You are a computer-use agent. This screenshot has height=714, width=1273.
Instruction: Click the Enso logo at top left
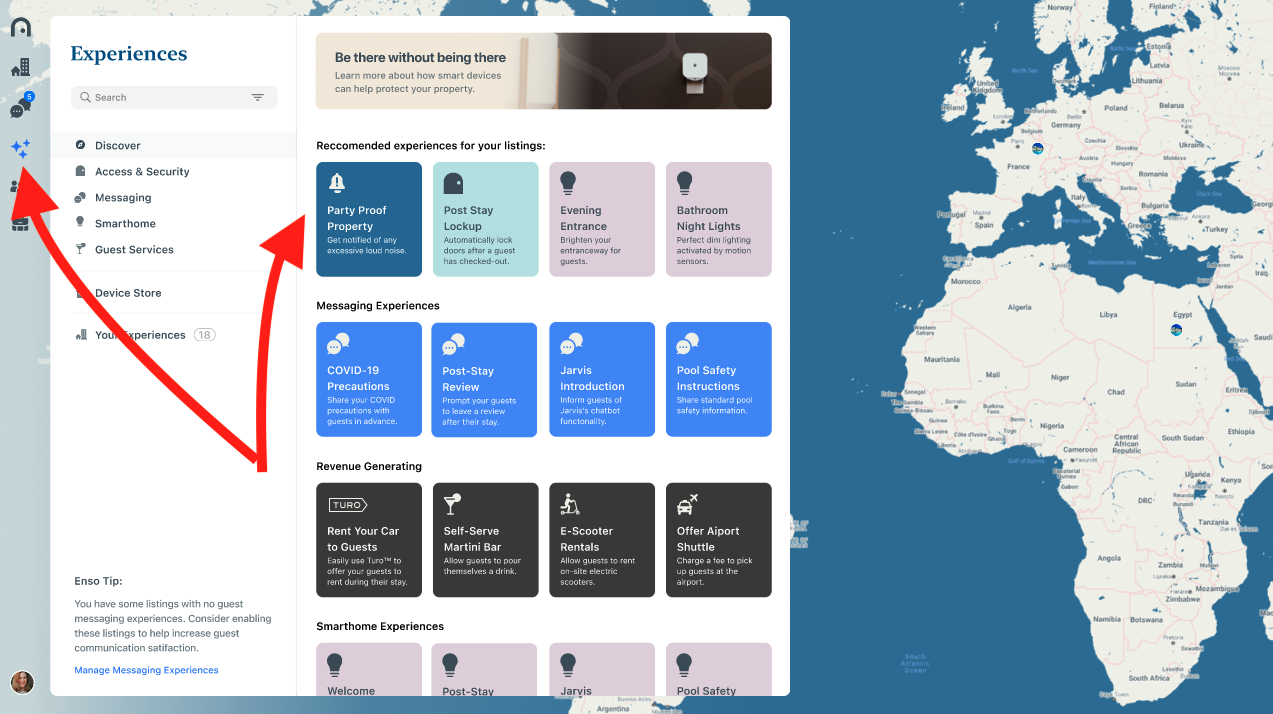coord(20,27)
